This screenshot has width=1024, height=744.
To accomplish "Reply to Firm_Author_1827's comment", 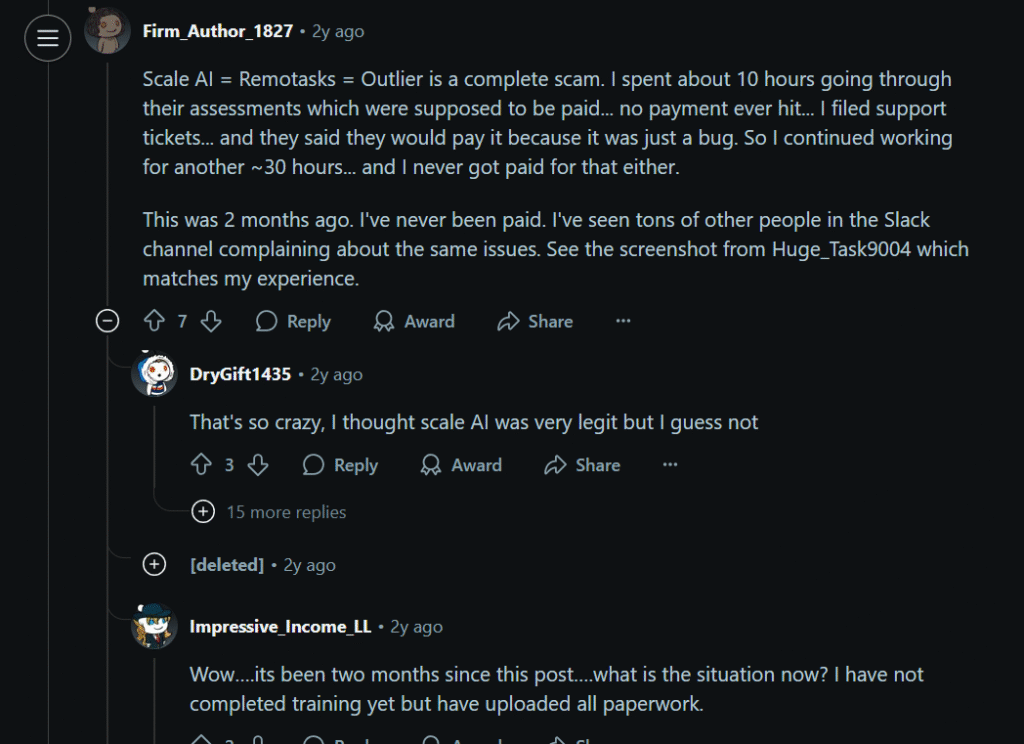I will click(x=293, y=321).
